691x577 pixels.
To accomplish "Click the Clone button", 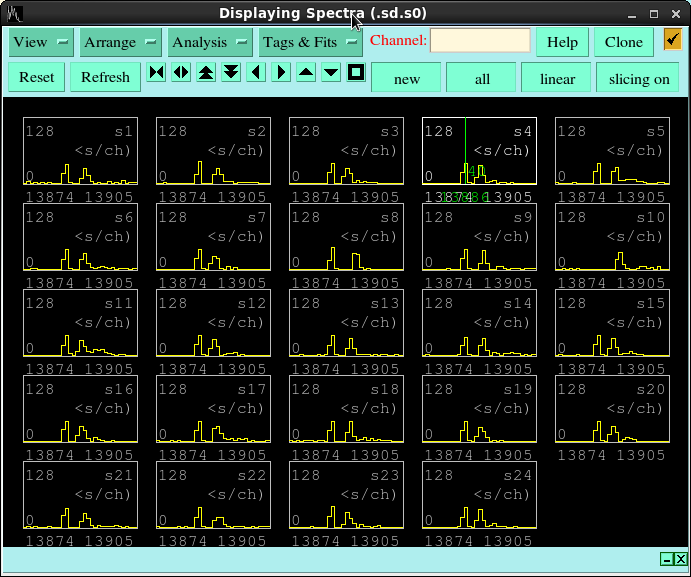I will (624, 42).
